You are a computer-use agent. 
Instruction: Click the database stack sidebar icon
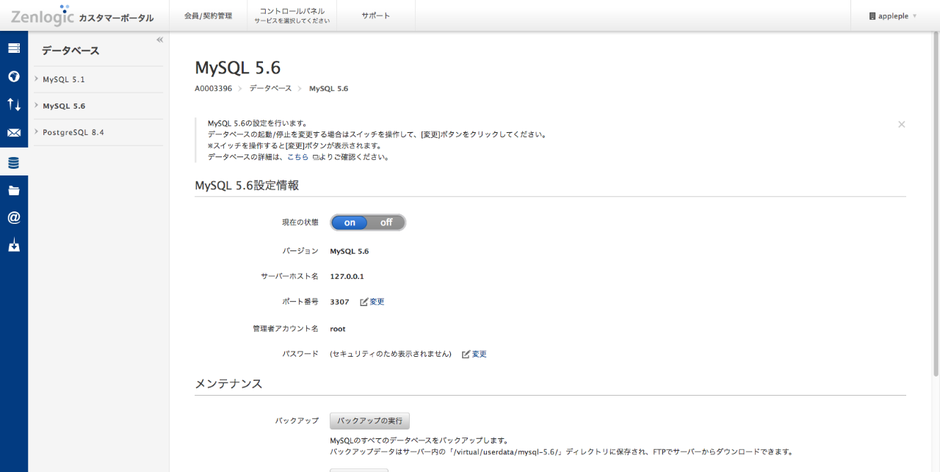pos(14,162)
